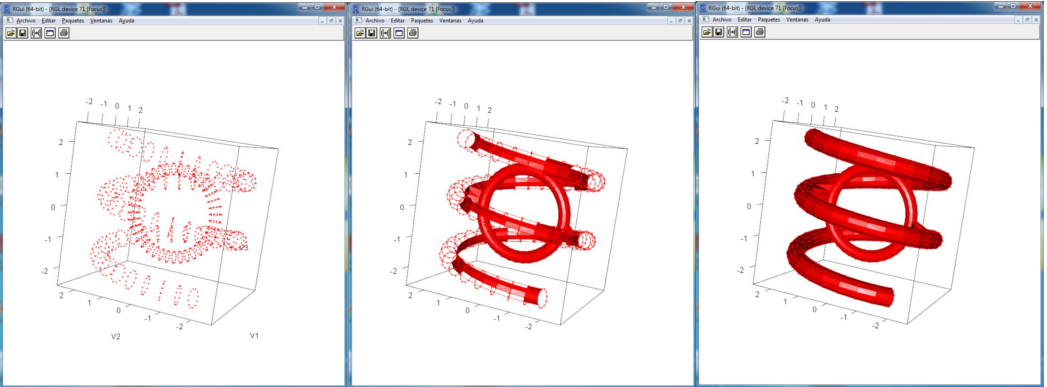This screenshot has width=1047, height=387.
Task: Click the console window icon in the solid helix window
Action: pyautogui.click(x=747, y=32)
